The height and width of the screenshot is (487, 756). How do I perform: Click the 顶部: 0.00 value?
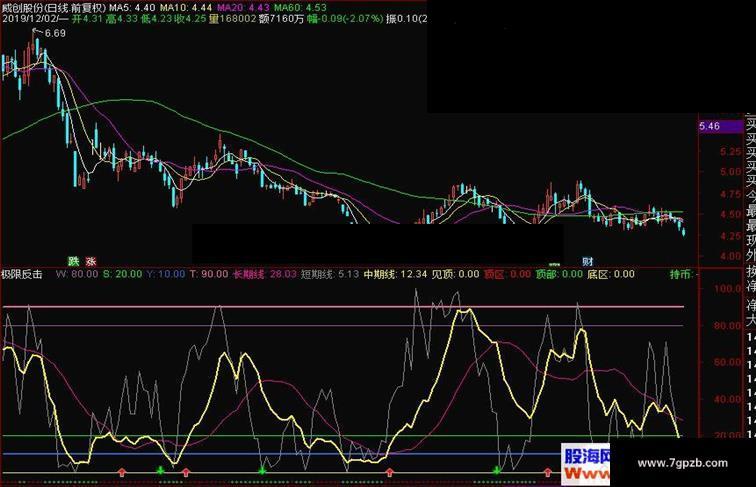point(559,274)
